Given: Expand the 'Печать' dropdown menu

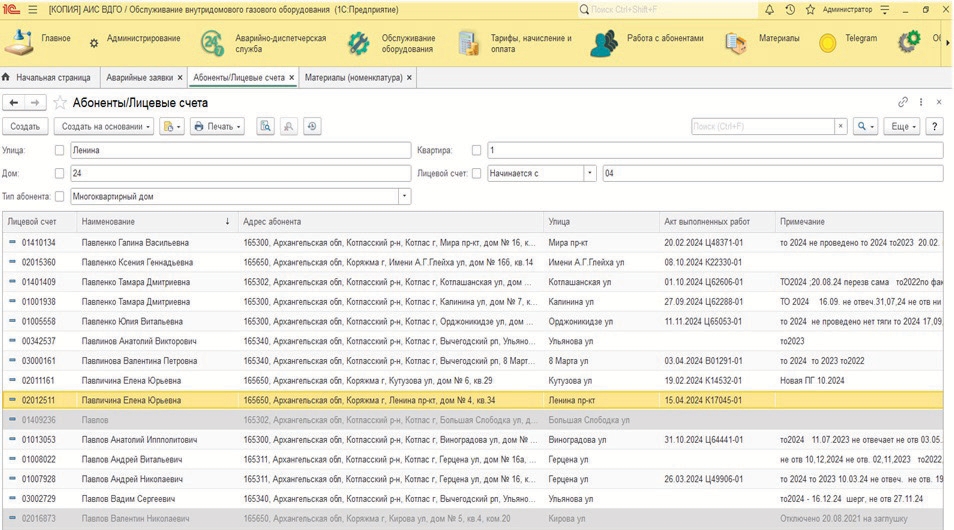Looking at the screenshot, I should tap(217, 127).
